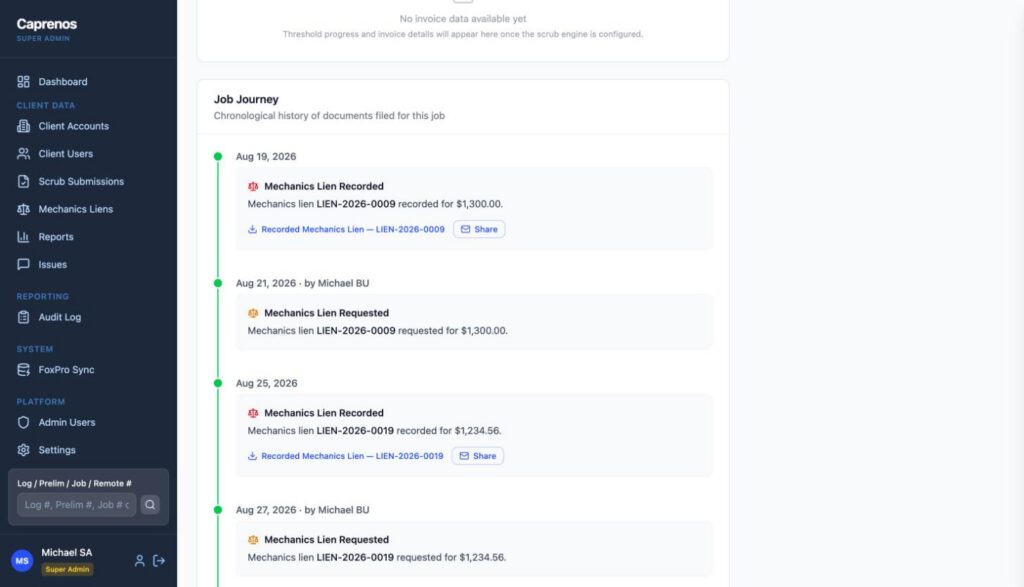This screenshot has width=1024, height=587.
Task: Click the Aug 27, 2026 timeline dot
Action: pos(218,510)
